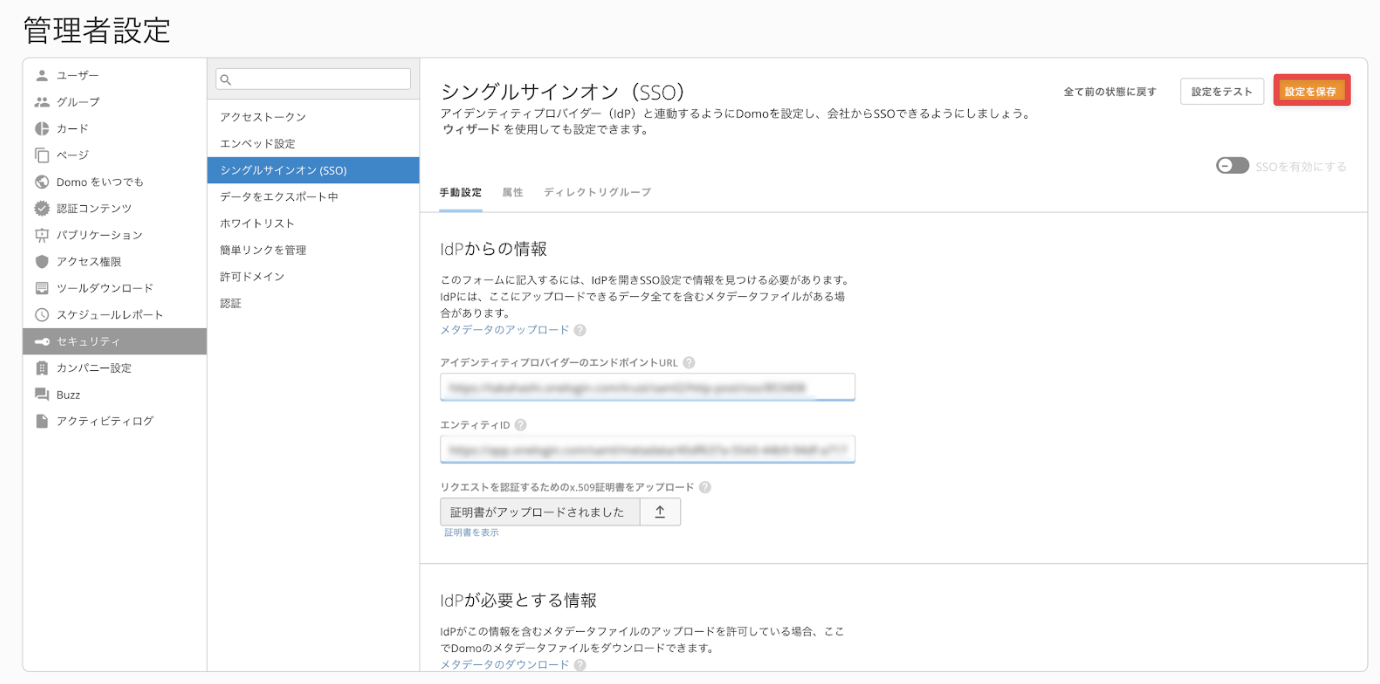The image size is (1380, 684).
Task: Click help icon beside x.509証明書 label
Action: click(x=705, y=487)
